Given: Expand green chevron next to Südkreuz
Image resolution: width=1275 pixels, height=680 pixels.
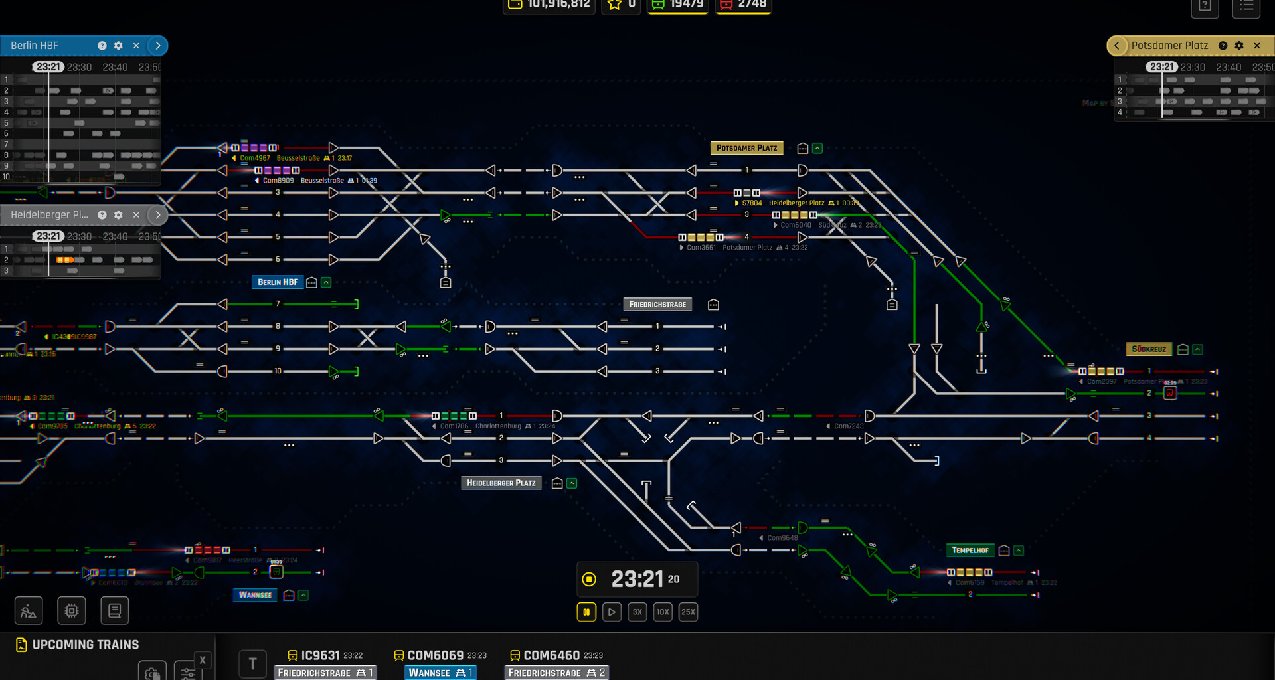Looking at the screenshot, I should click(x=1197, y=350).
